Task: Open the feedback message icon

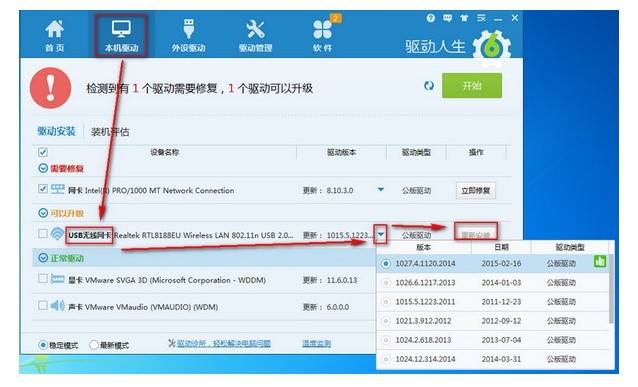Action: (x=447, y=18)
